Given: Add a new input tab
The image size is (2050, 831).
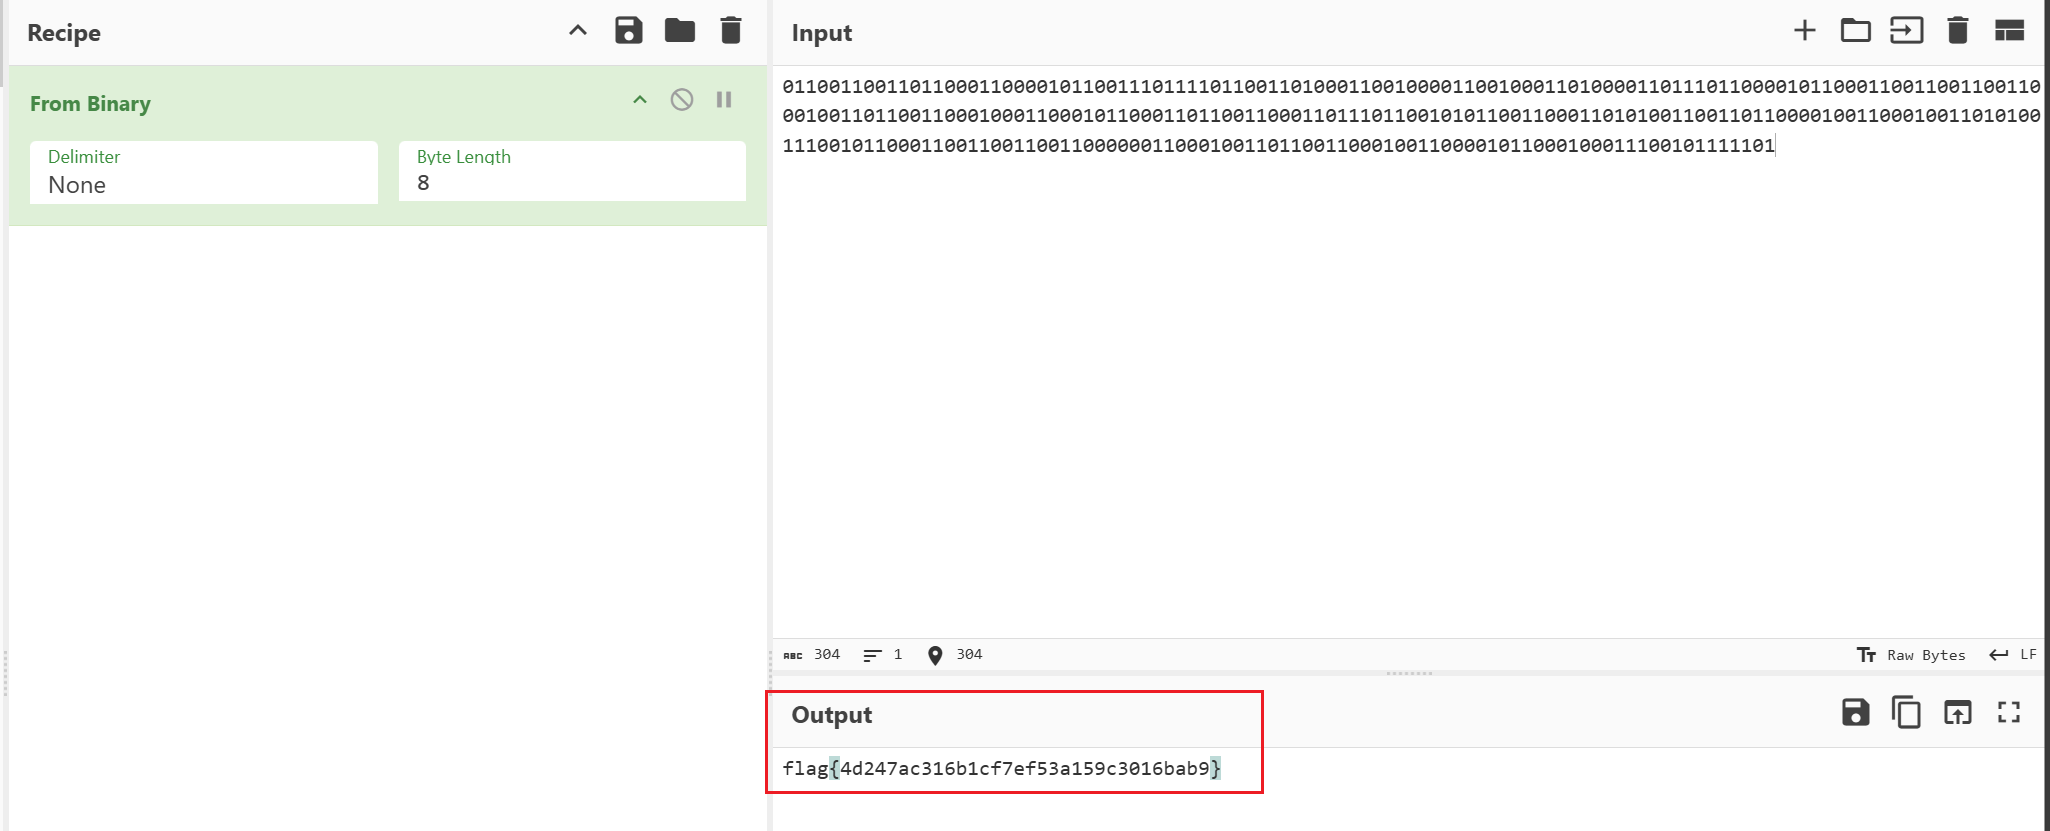Looking at the screenshot, I should tap(1804, 31).
